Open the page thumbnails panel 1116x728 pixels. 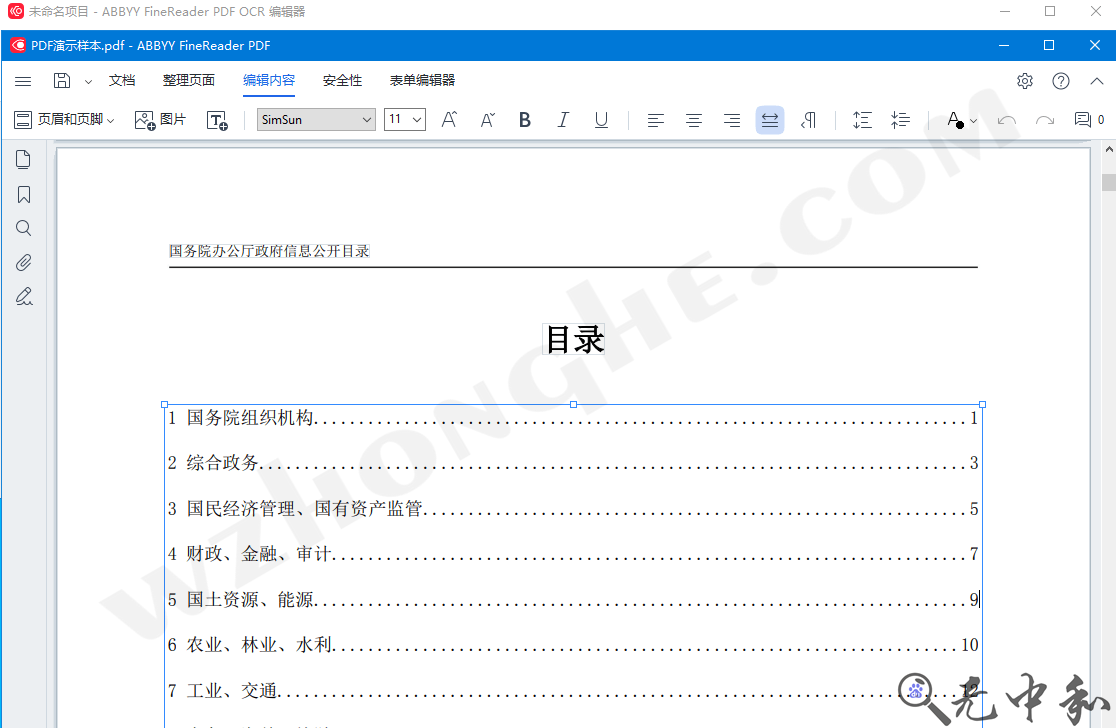point(23,158)
